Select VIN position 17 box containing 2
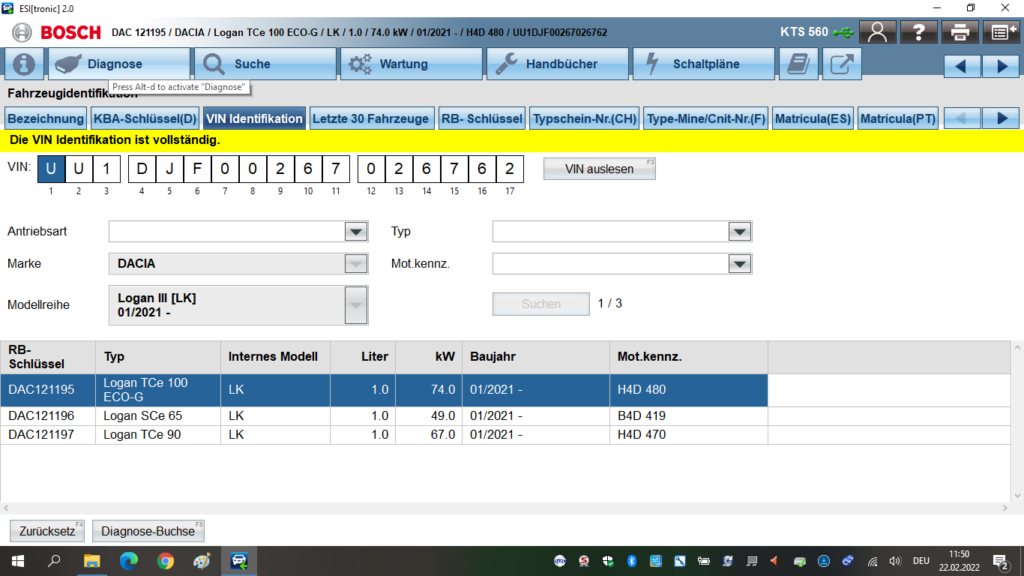The height and width of the screenshot is (576, 1024). [x=509, y=169]
